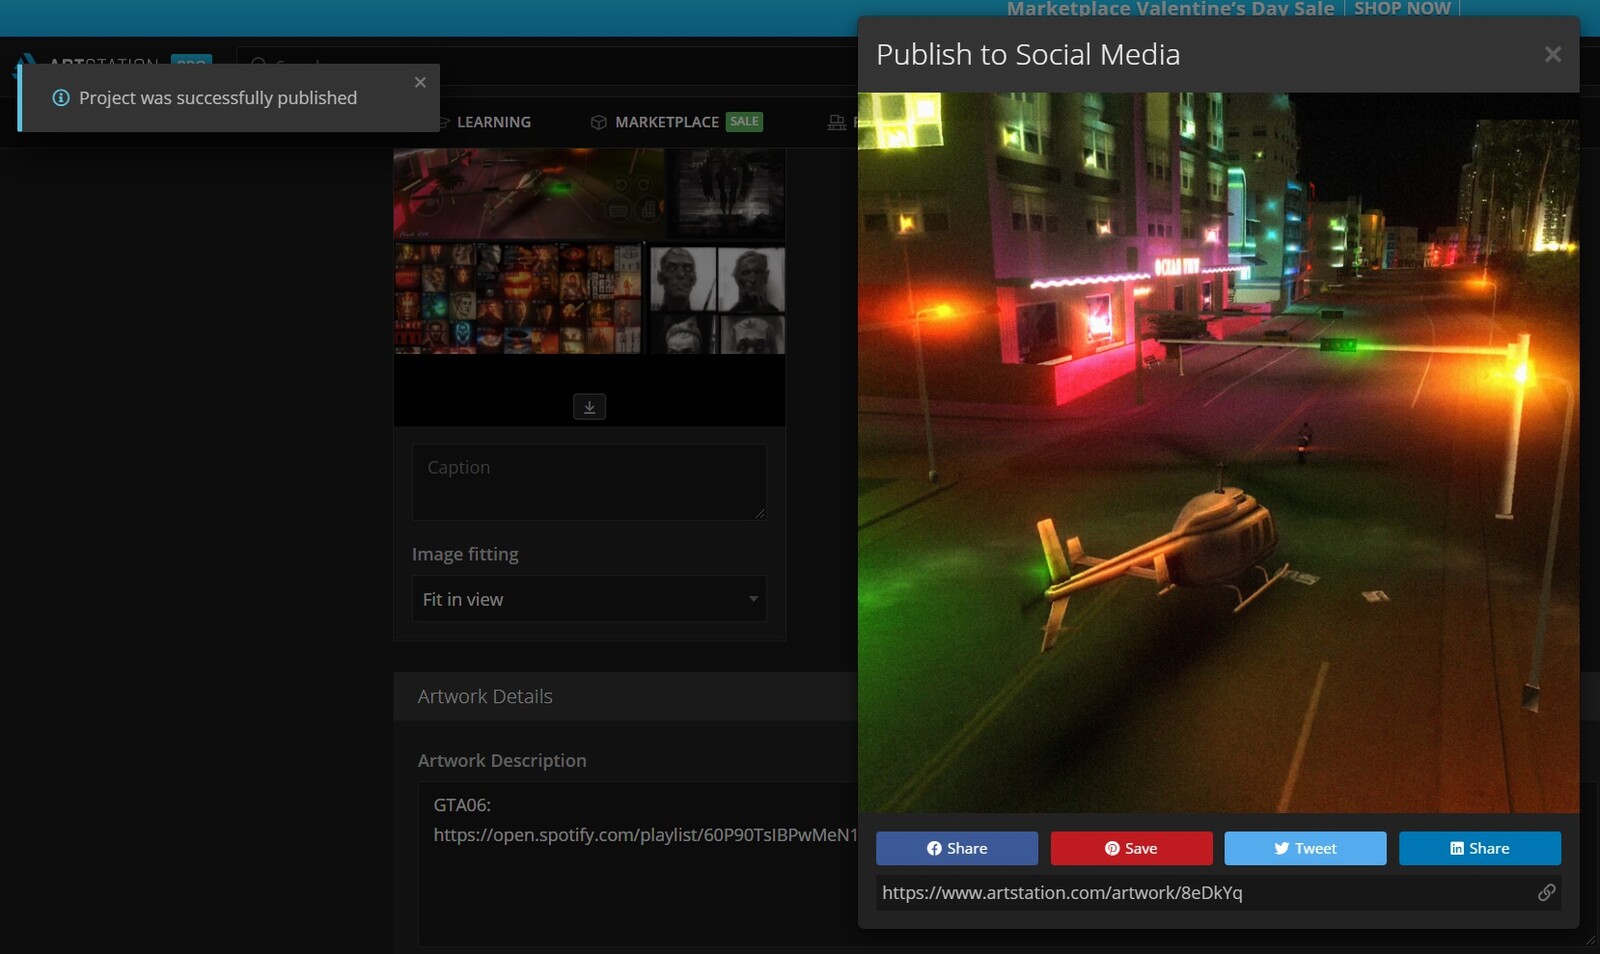Image resolution: width=1600 pixels, height=954 pixels.
Task: Select the dark figure thumbnail
Action: (x=726, y=194)
